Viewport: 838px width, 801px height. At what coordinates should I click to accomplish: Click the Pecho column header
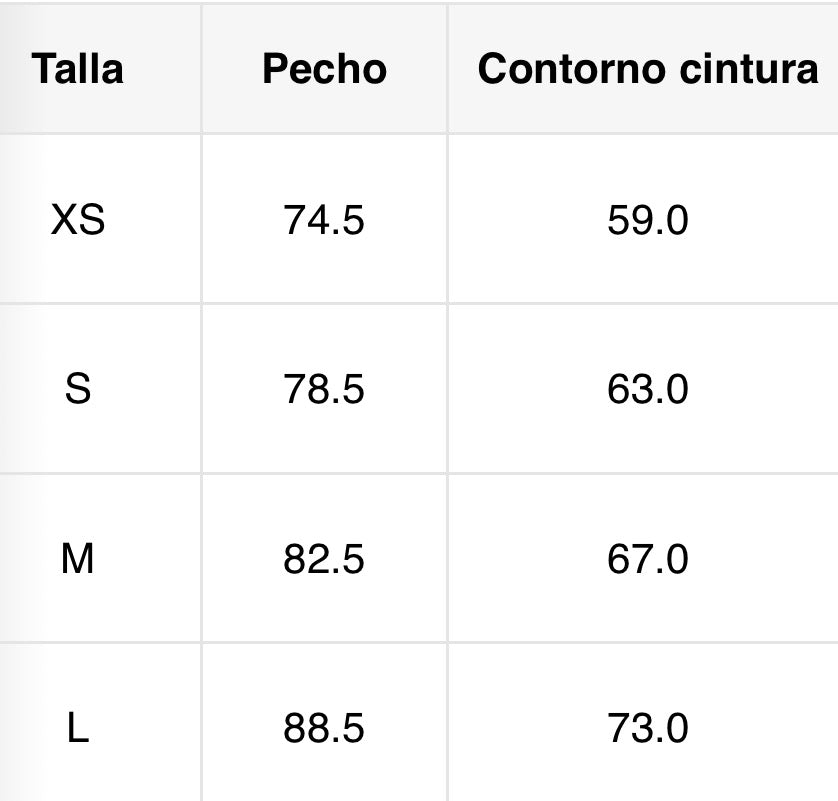click(324, 69)
